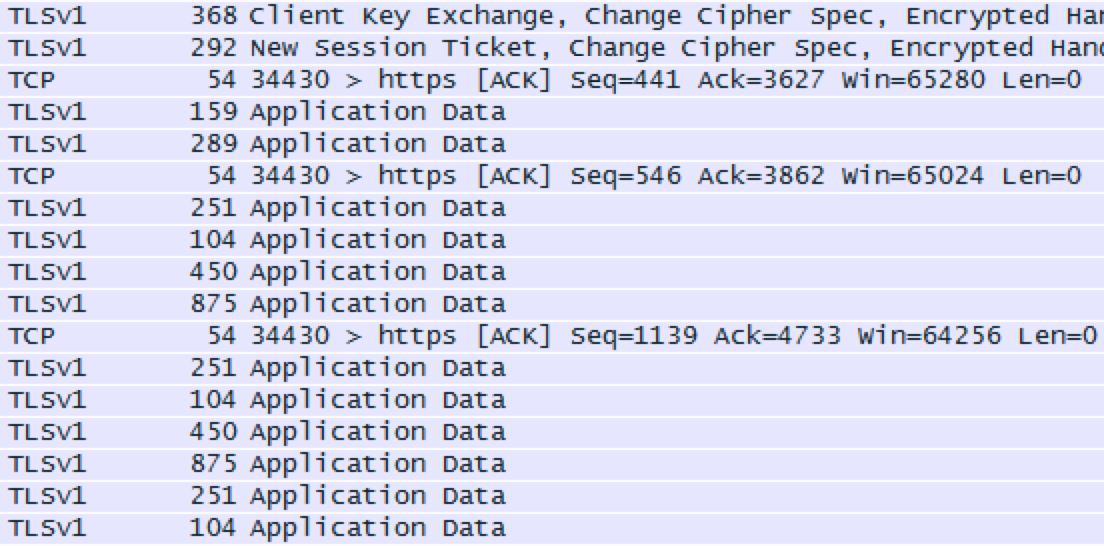Click the TCP protocol cell of Win=65280 packet
The width and height of the screenshot is (1104, 546).
click(30, 80)
